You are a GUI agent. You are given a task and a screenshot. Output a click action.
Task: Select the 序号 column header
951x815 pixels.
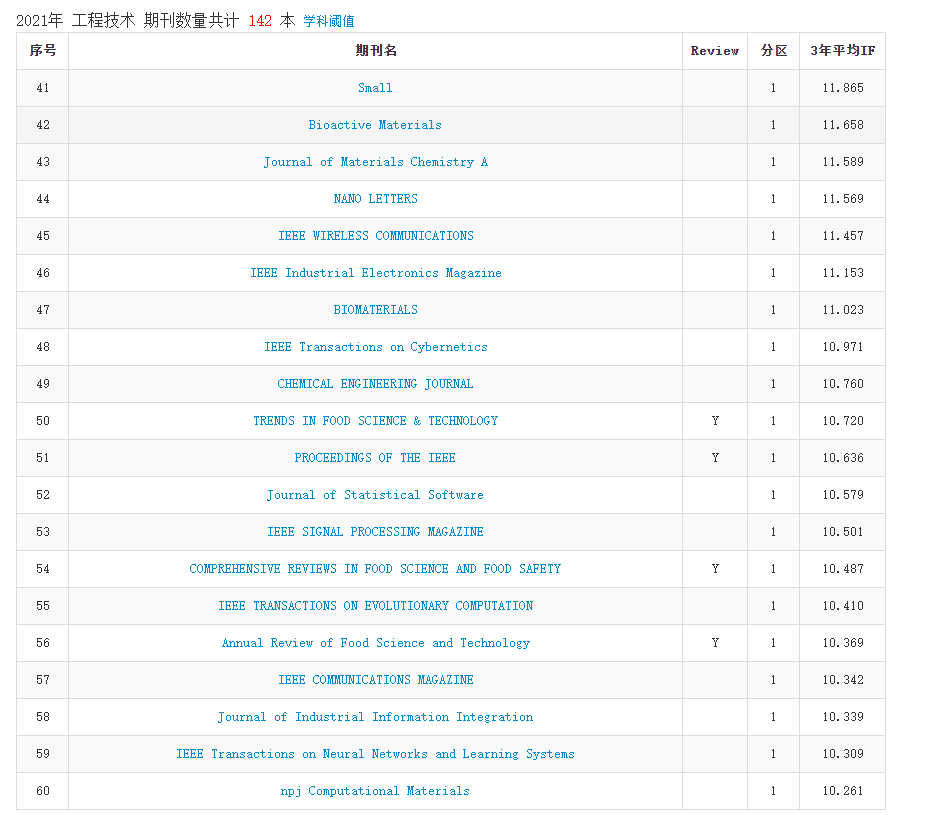[43, 51]
